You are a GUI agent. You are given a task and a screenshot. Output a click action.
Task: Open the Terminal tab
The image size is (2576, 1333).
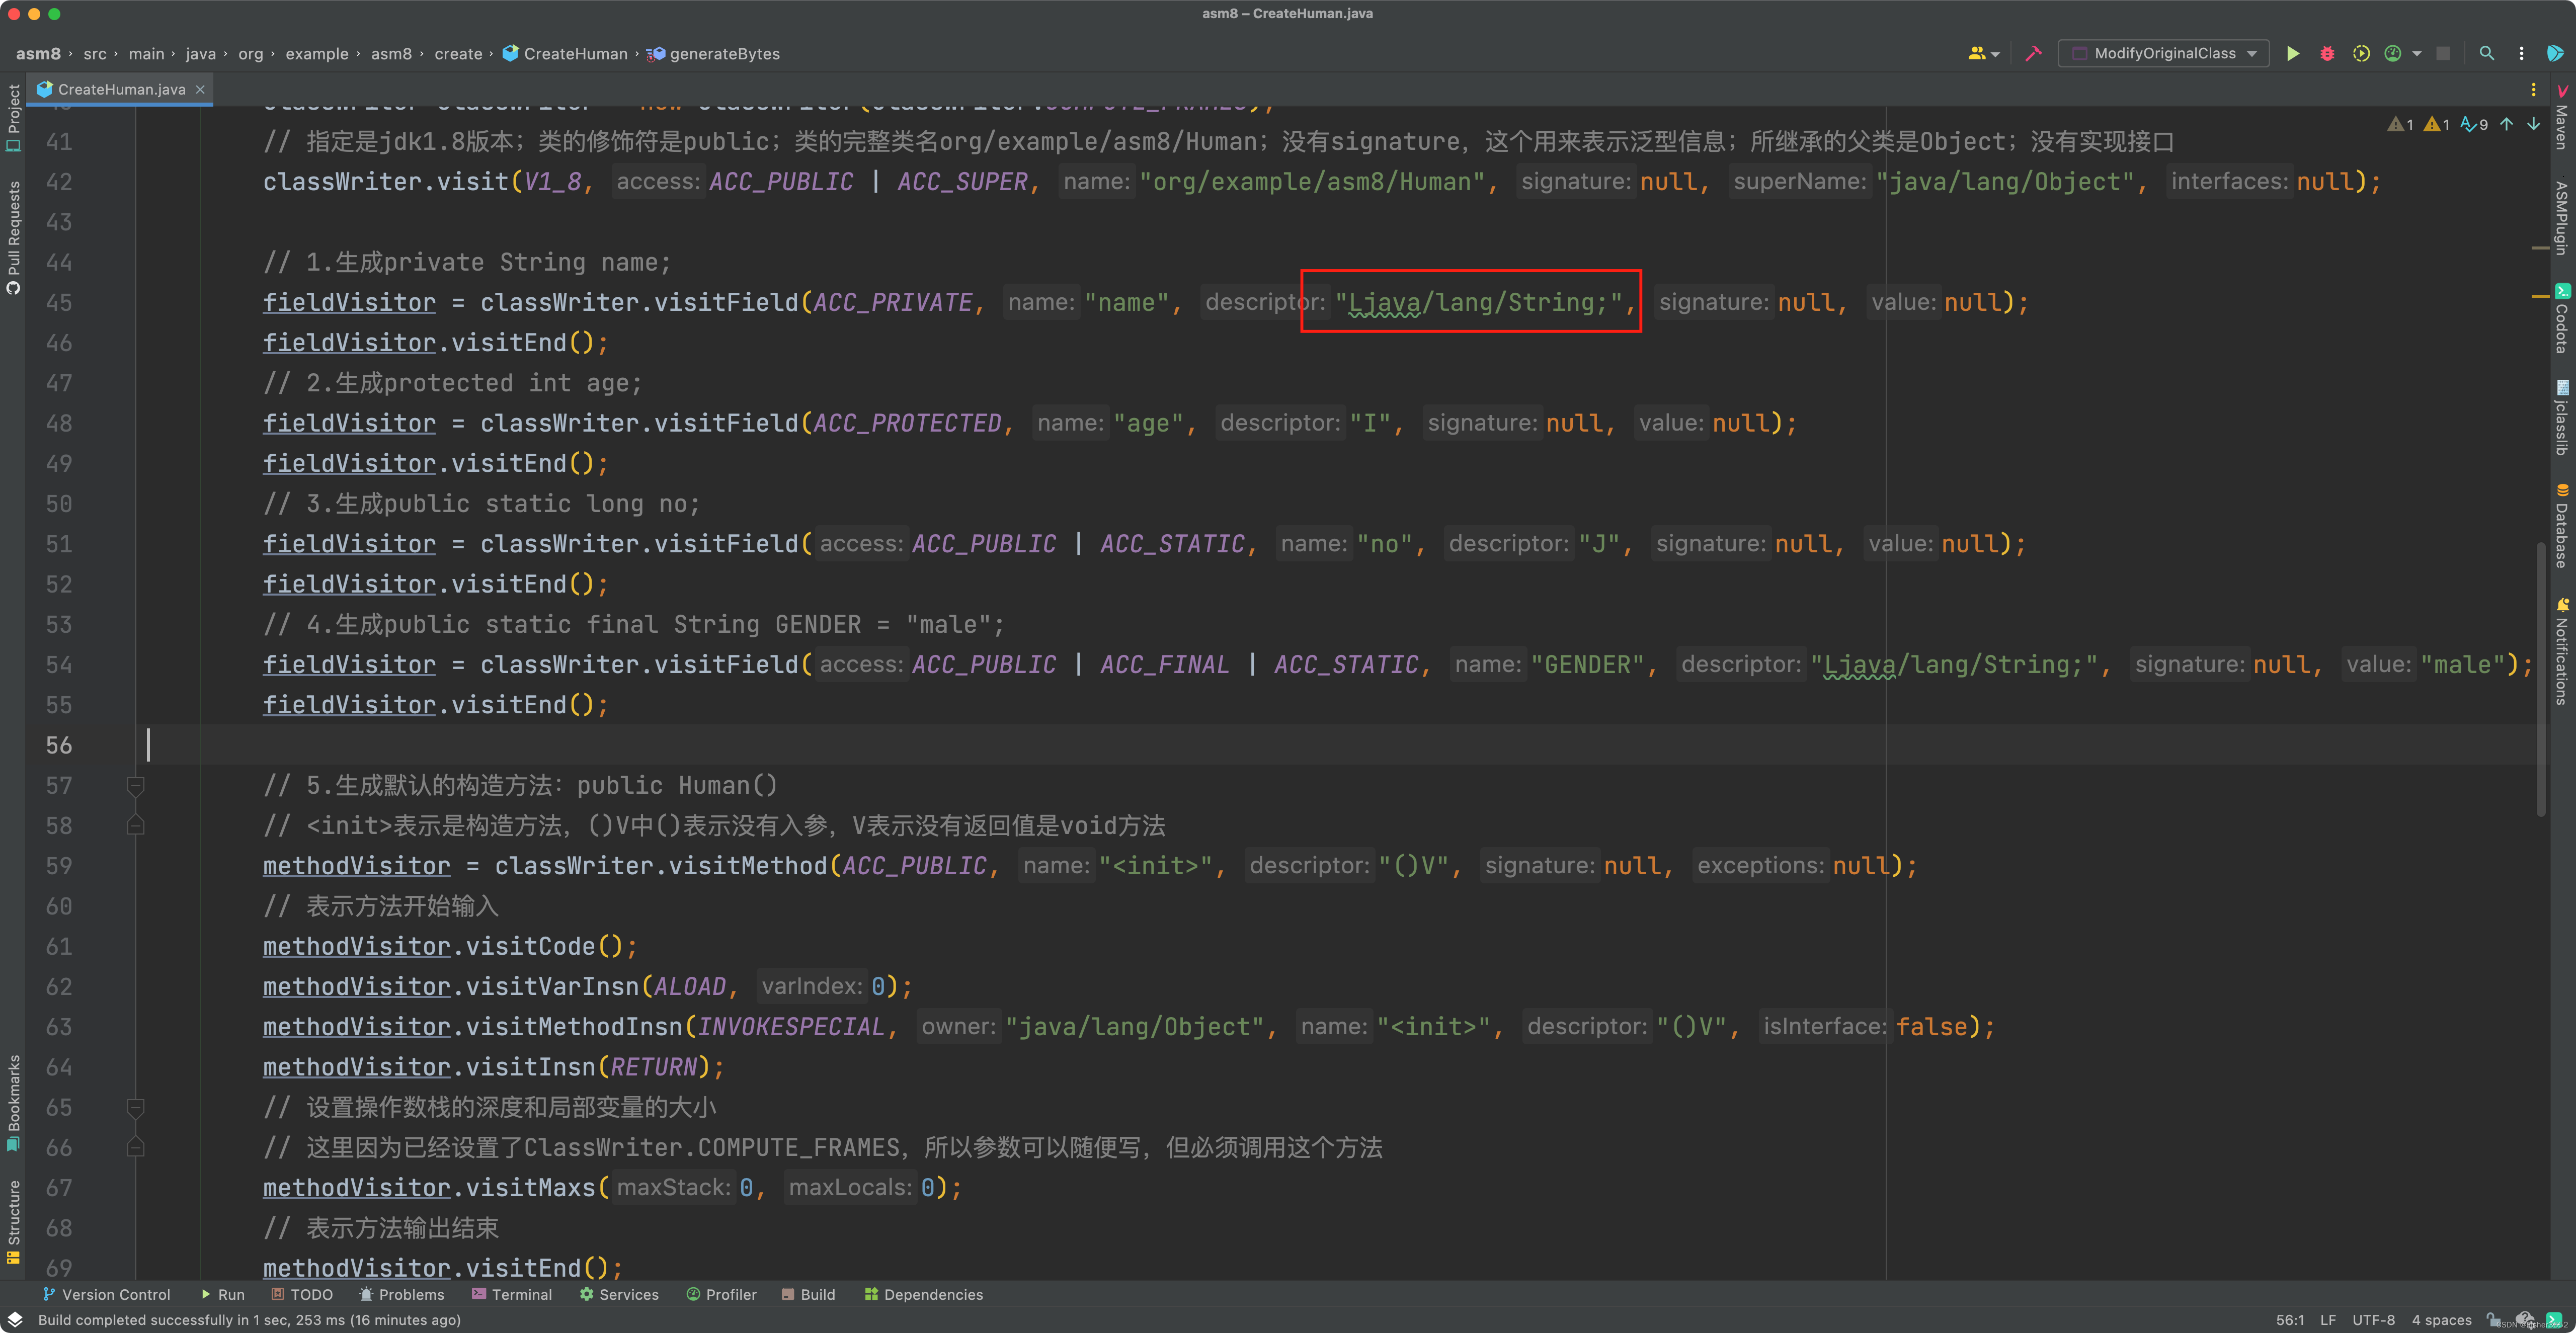511,1294
